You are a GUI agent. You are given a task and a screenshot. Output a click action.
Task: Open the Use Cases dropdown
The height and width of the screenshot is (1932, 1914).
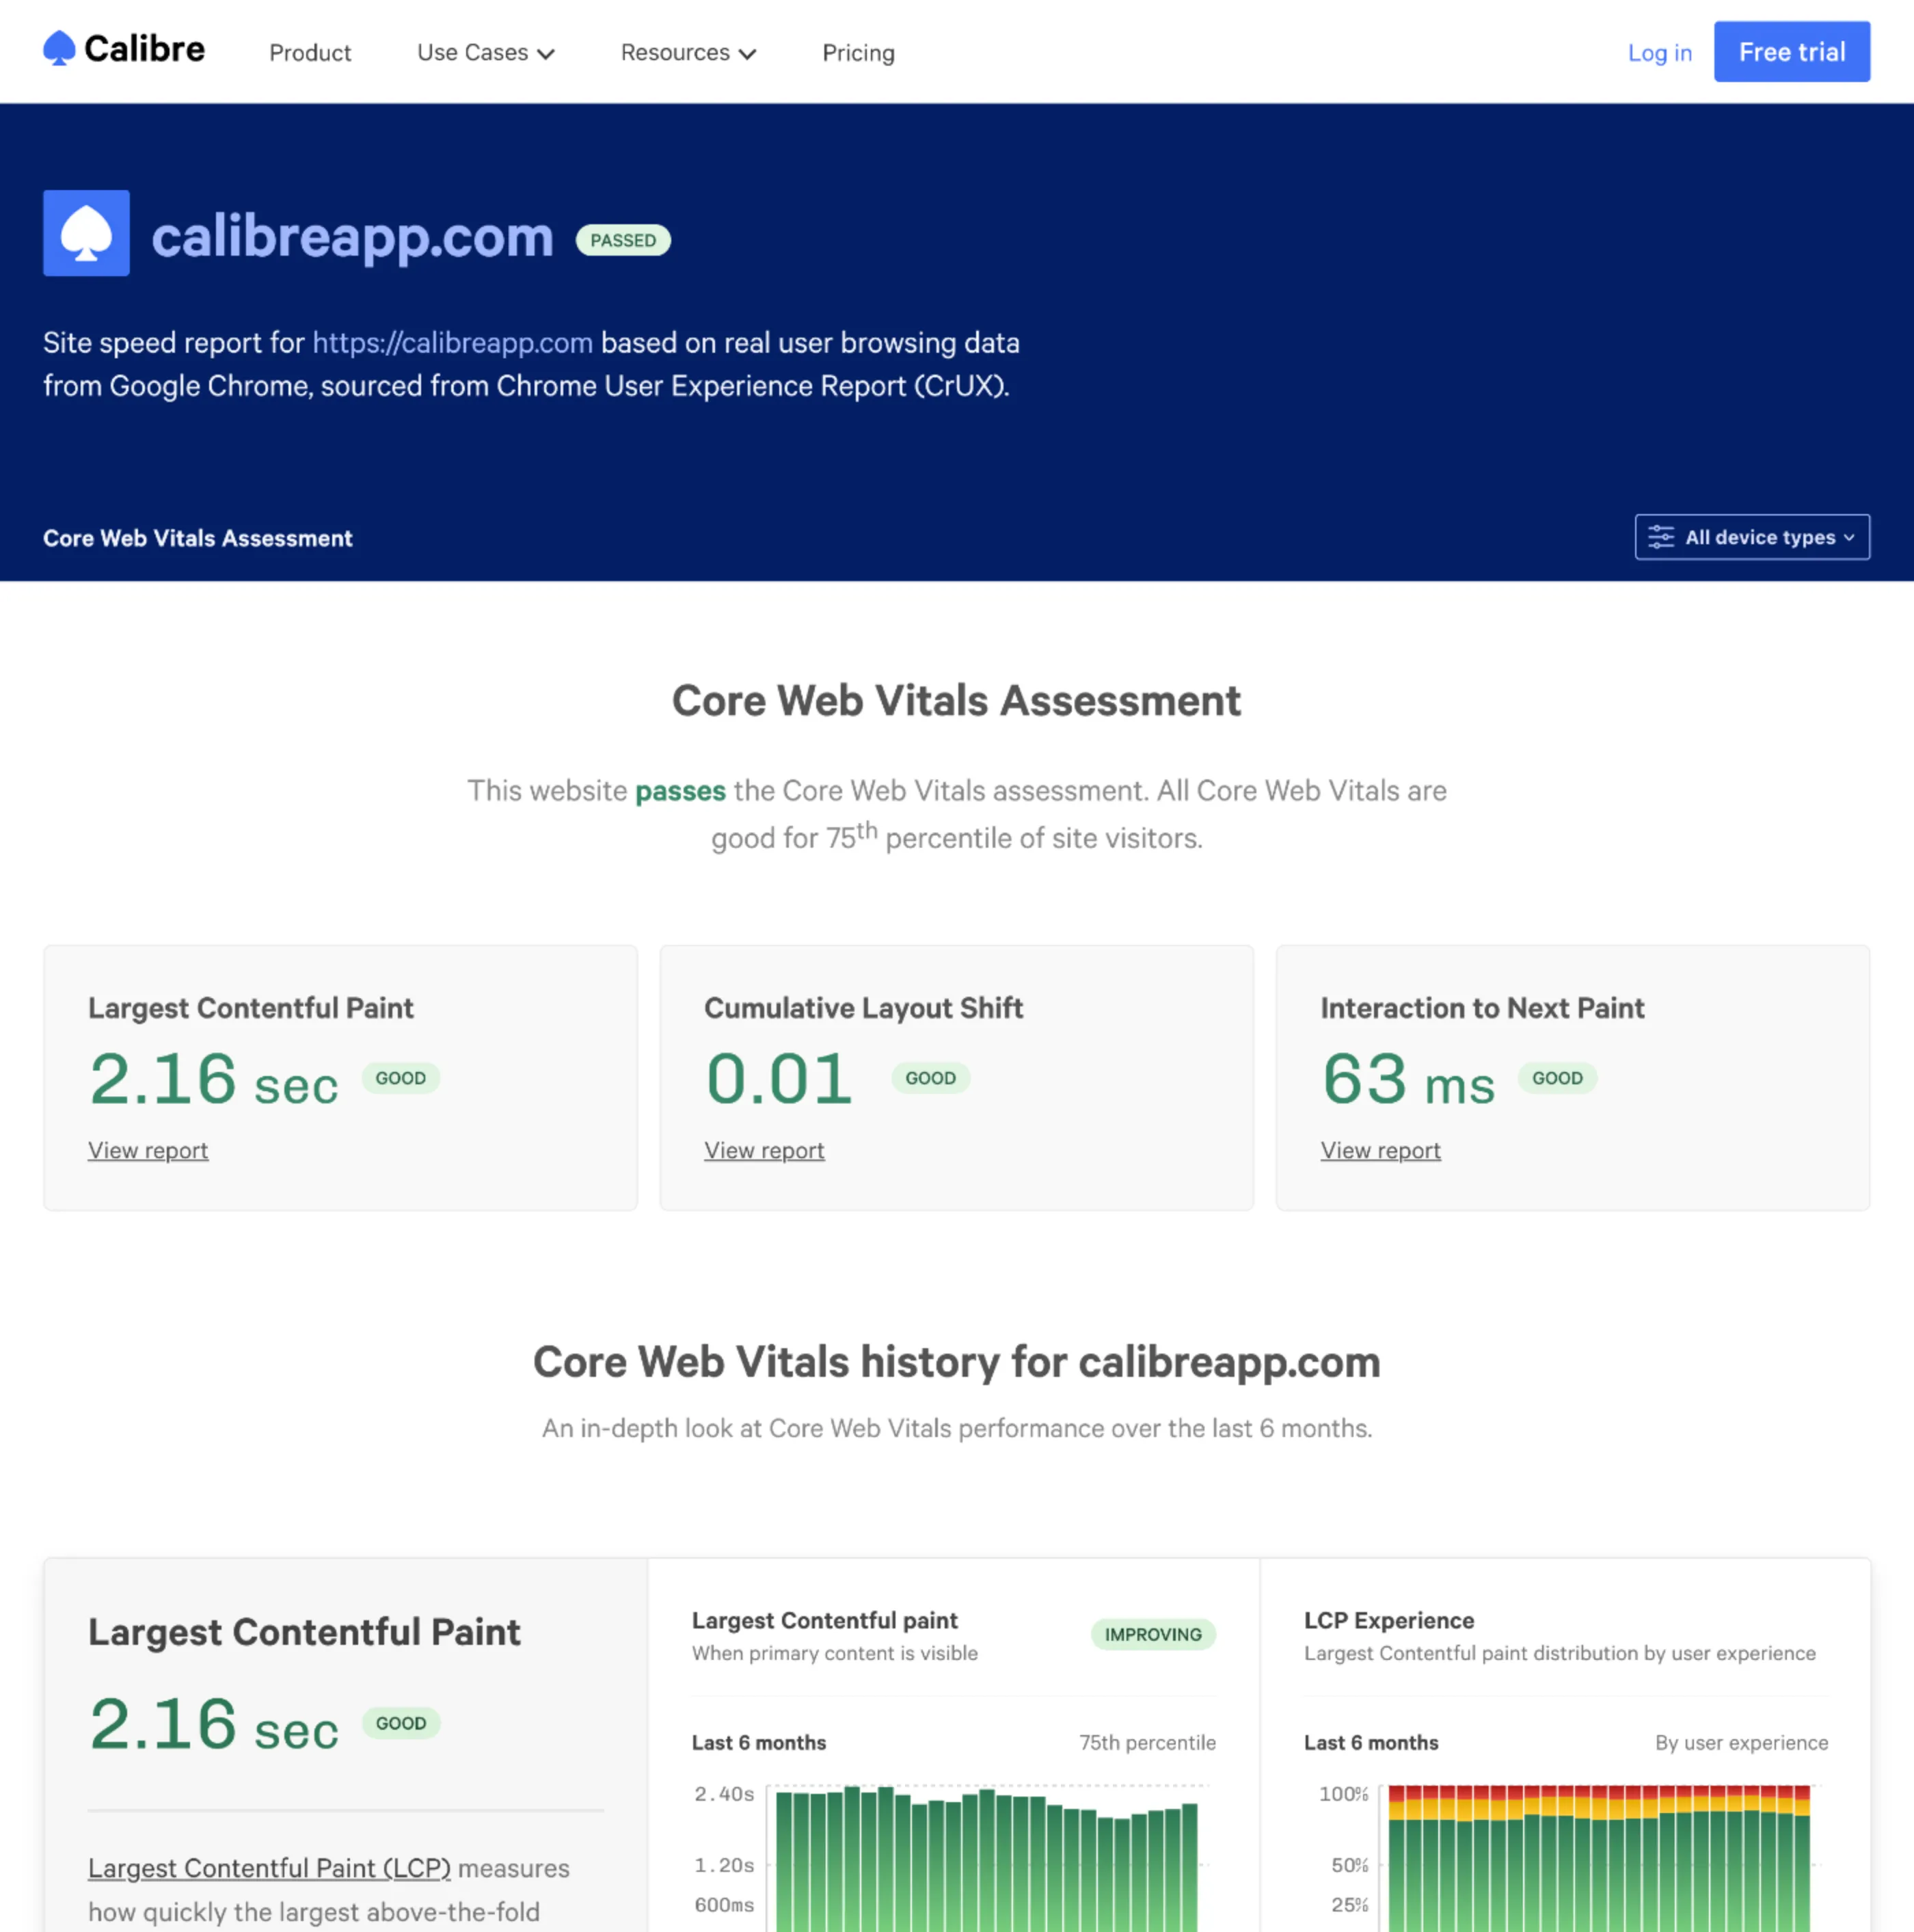pyautogui.click(x=484, y=52)
